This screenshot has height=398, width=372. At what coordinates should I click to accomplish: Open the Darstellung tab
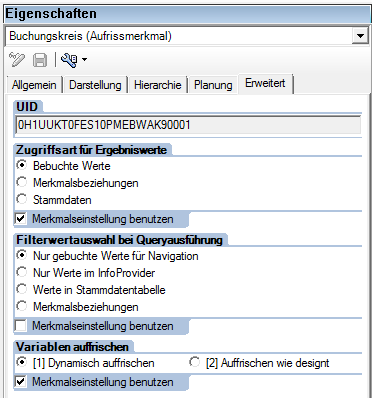[95, 85]
